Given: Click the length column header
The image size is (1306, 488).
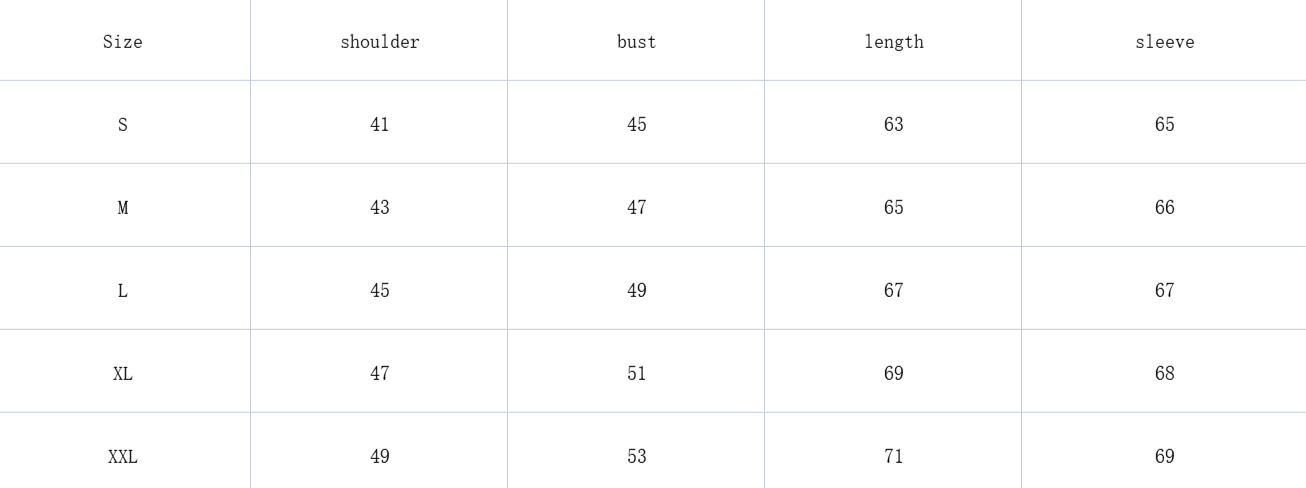Looking at the screenshot, I should (x=894, y=42).
